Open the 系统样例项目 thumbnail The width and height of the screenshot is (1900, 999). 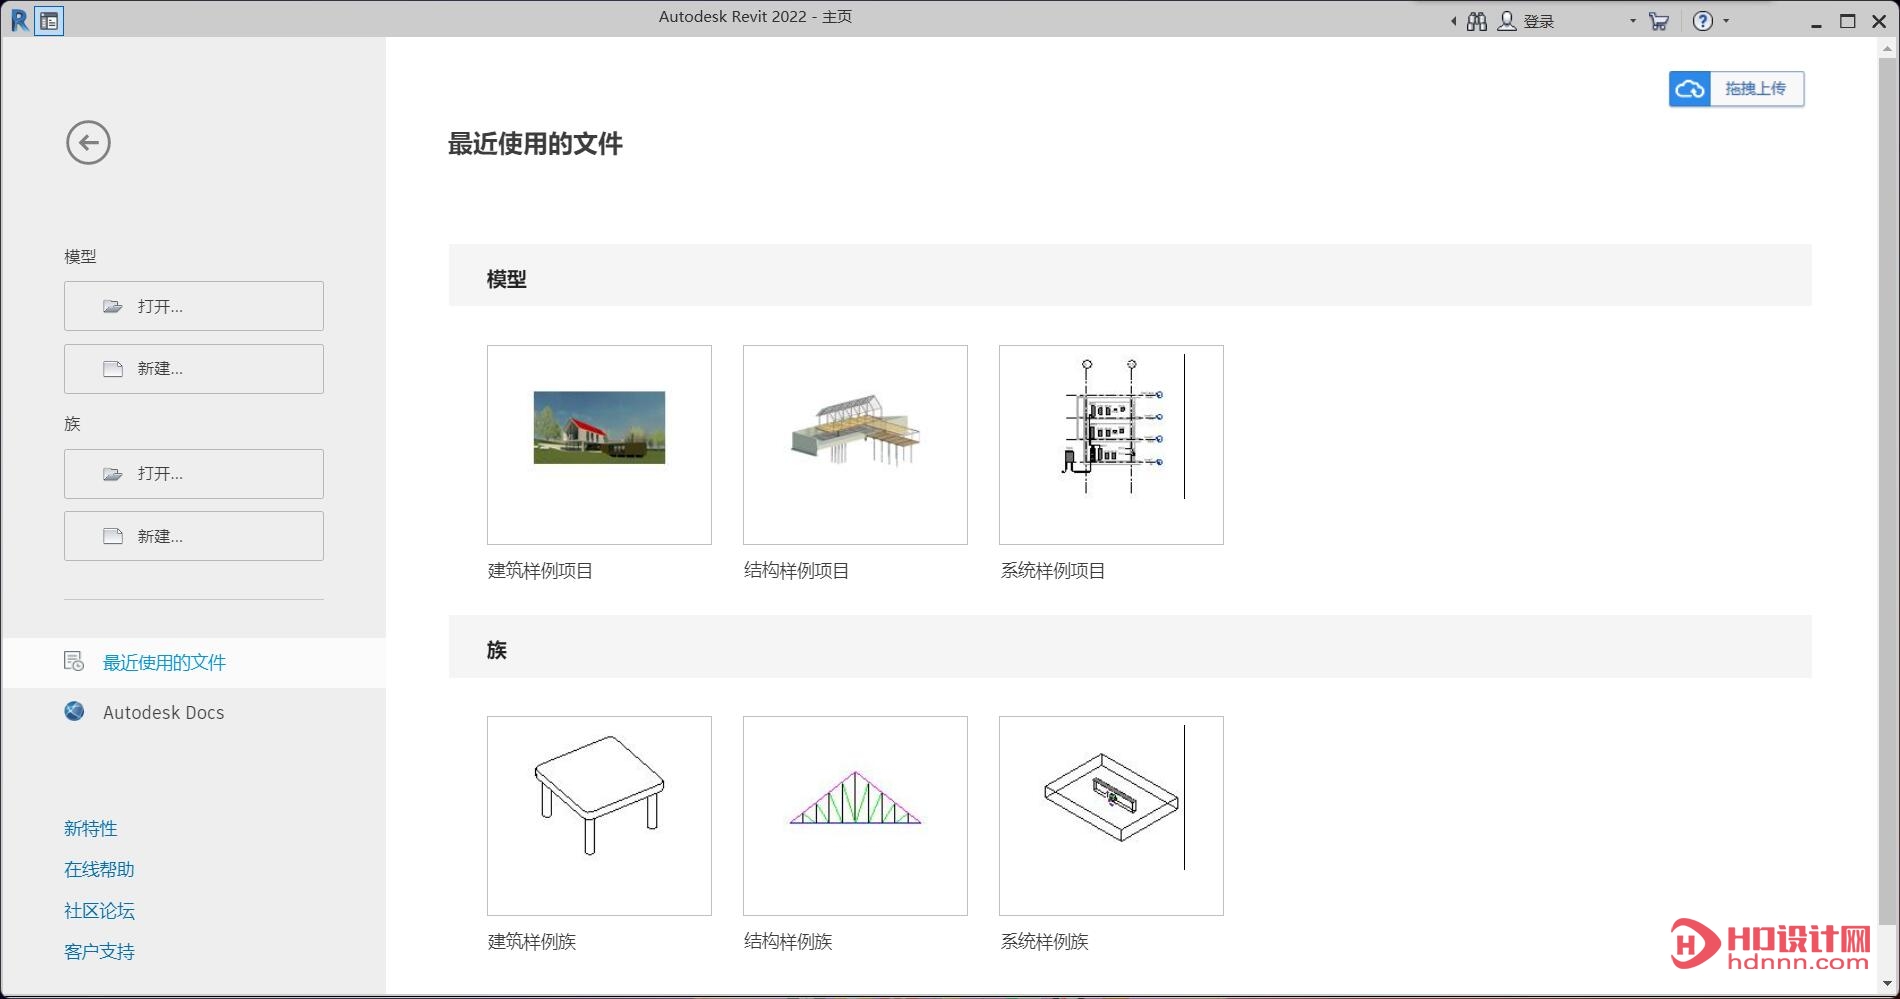point(1111,445)
